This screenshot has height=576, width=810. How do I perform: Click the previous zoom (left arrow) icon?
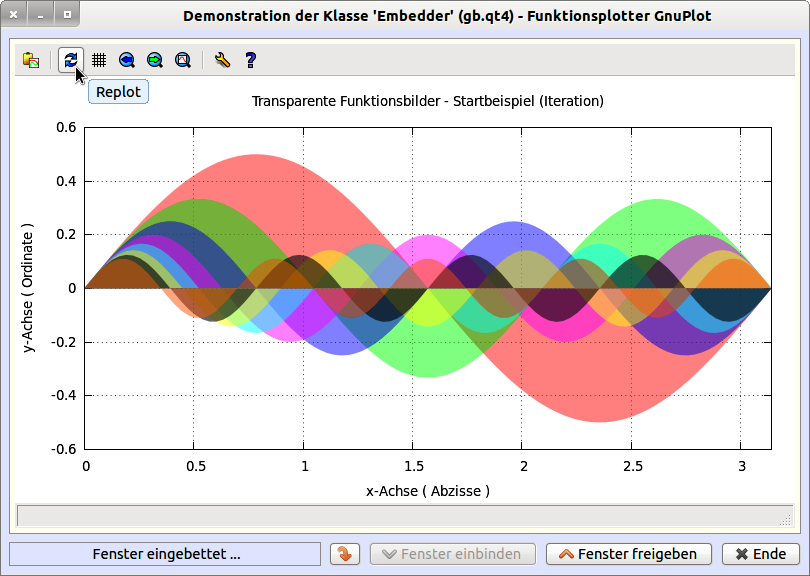pyautogui.click(x=127, y=60)
